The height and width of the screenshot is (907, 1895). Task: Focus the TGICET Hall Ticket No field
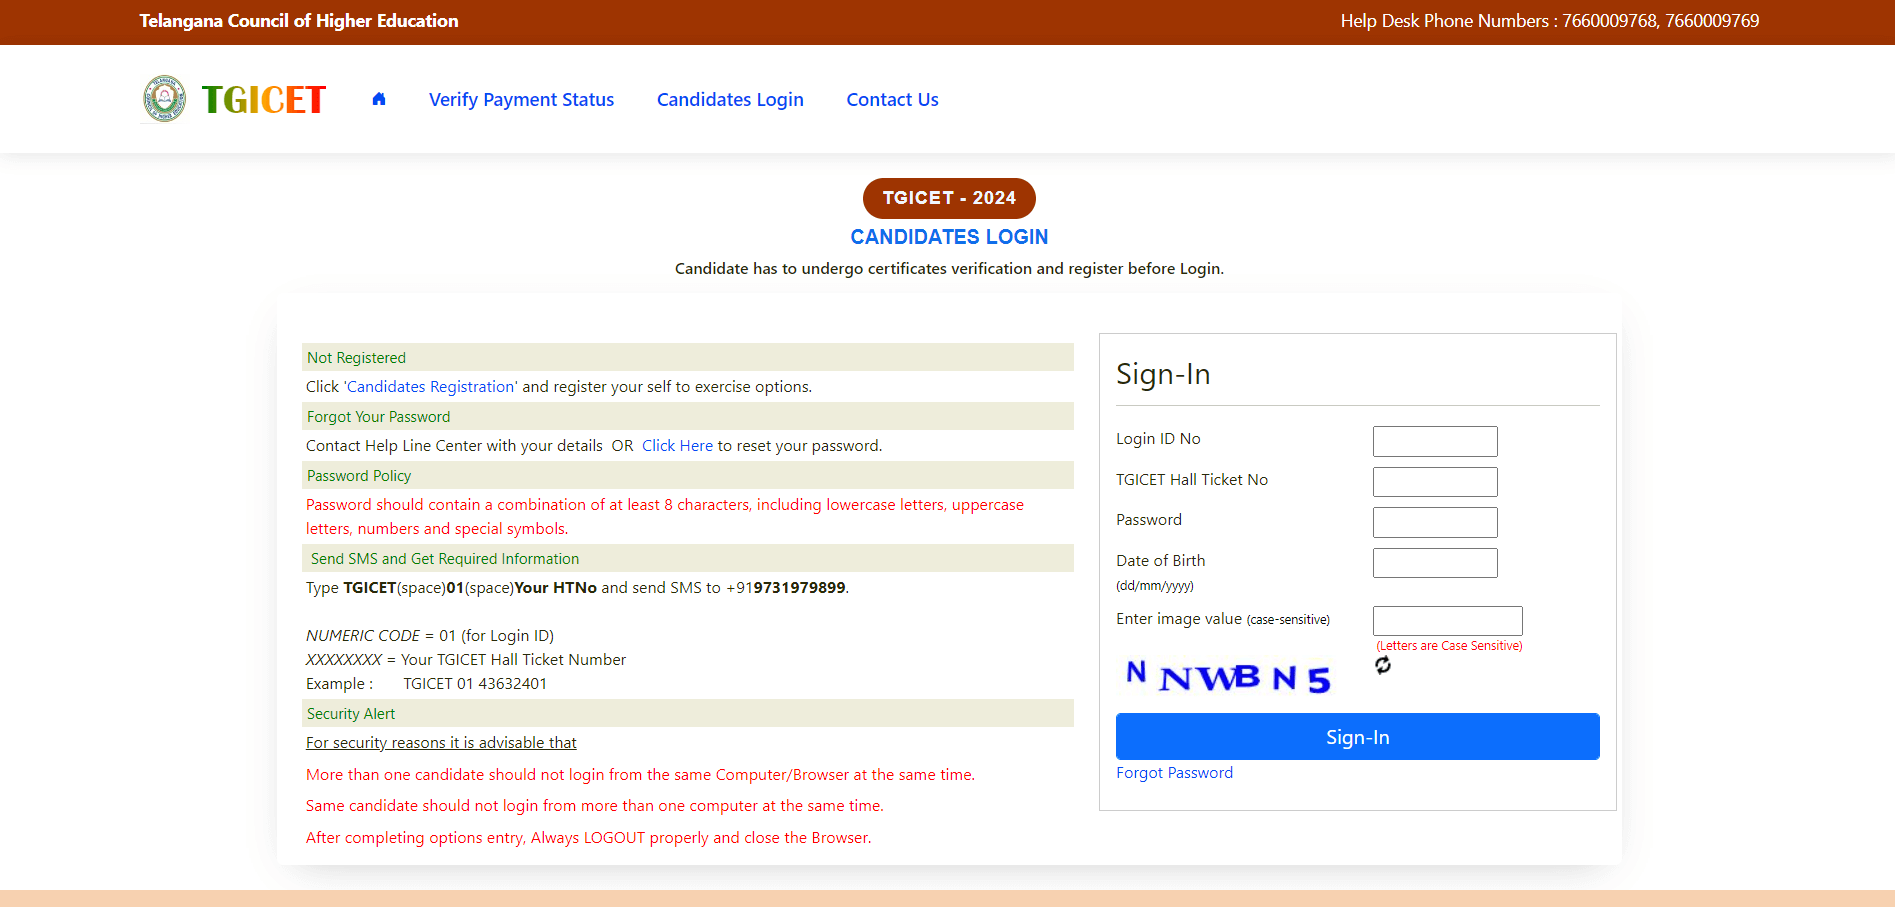1435,482
